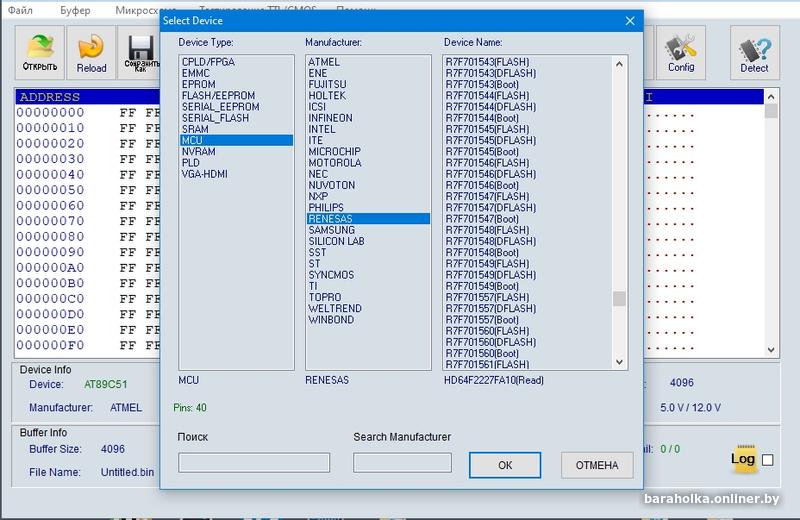Click the ADDRESS column header
The width and height of the screenshot is (800, 520).
pyautogui.click(x=49, y=97)
